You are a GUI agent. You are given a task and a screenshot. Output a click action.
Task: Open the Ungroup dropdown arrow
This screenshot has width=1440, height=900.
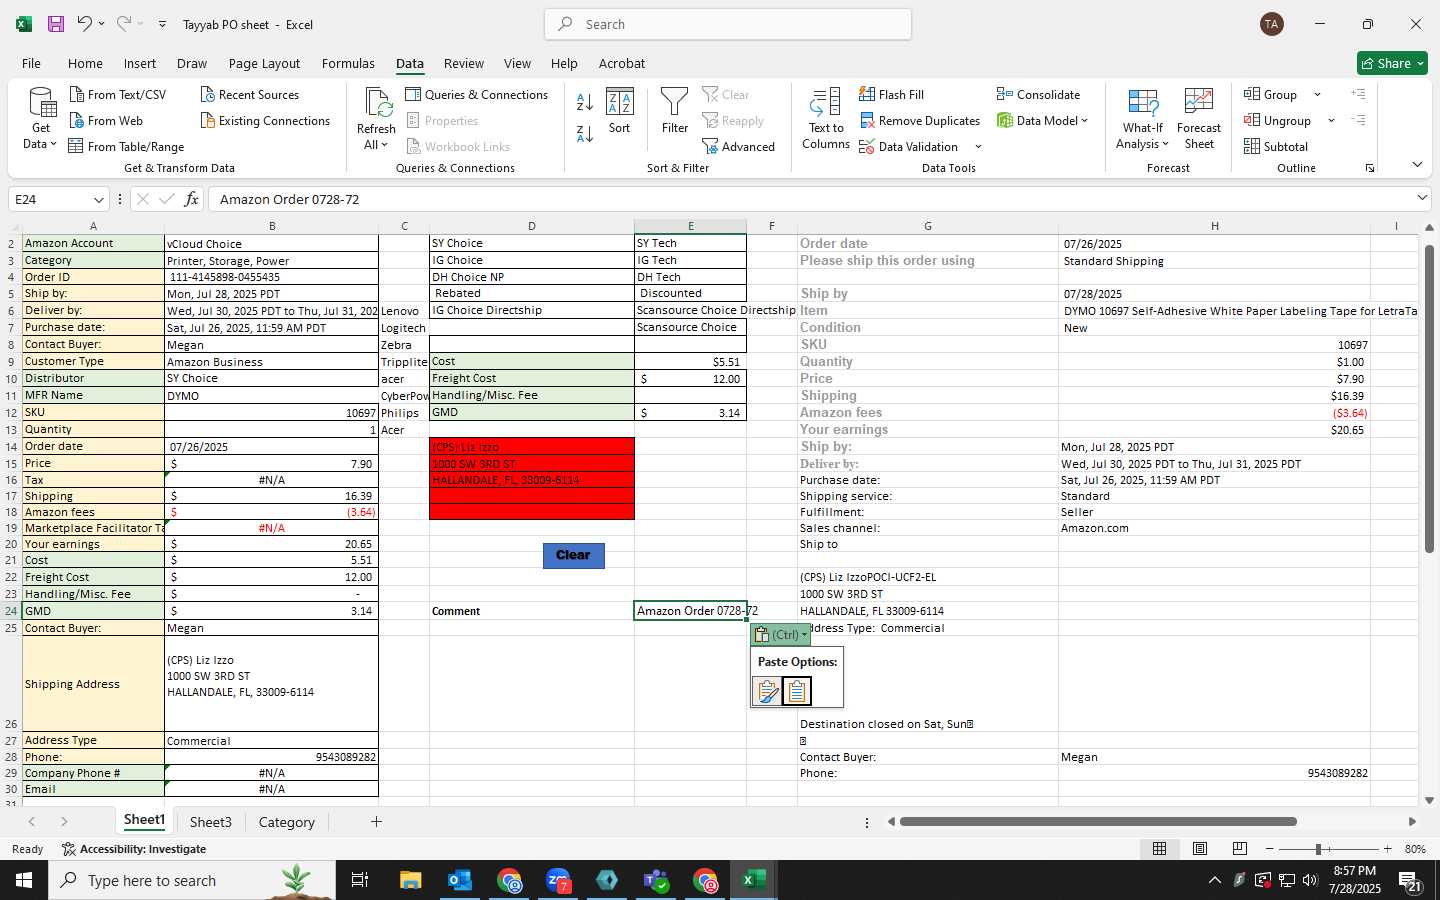(1331, 121)
